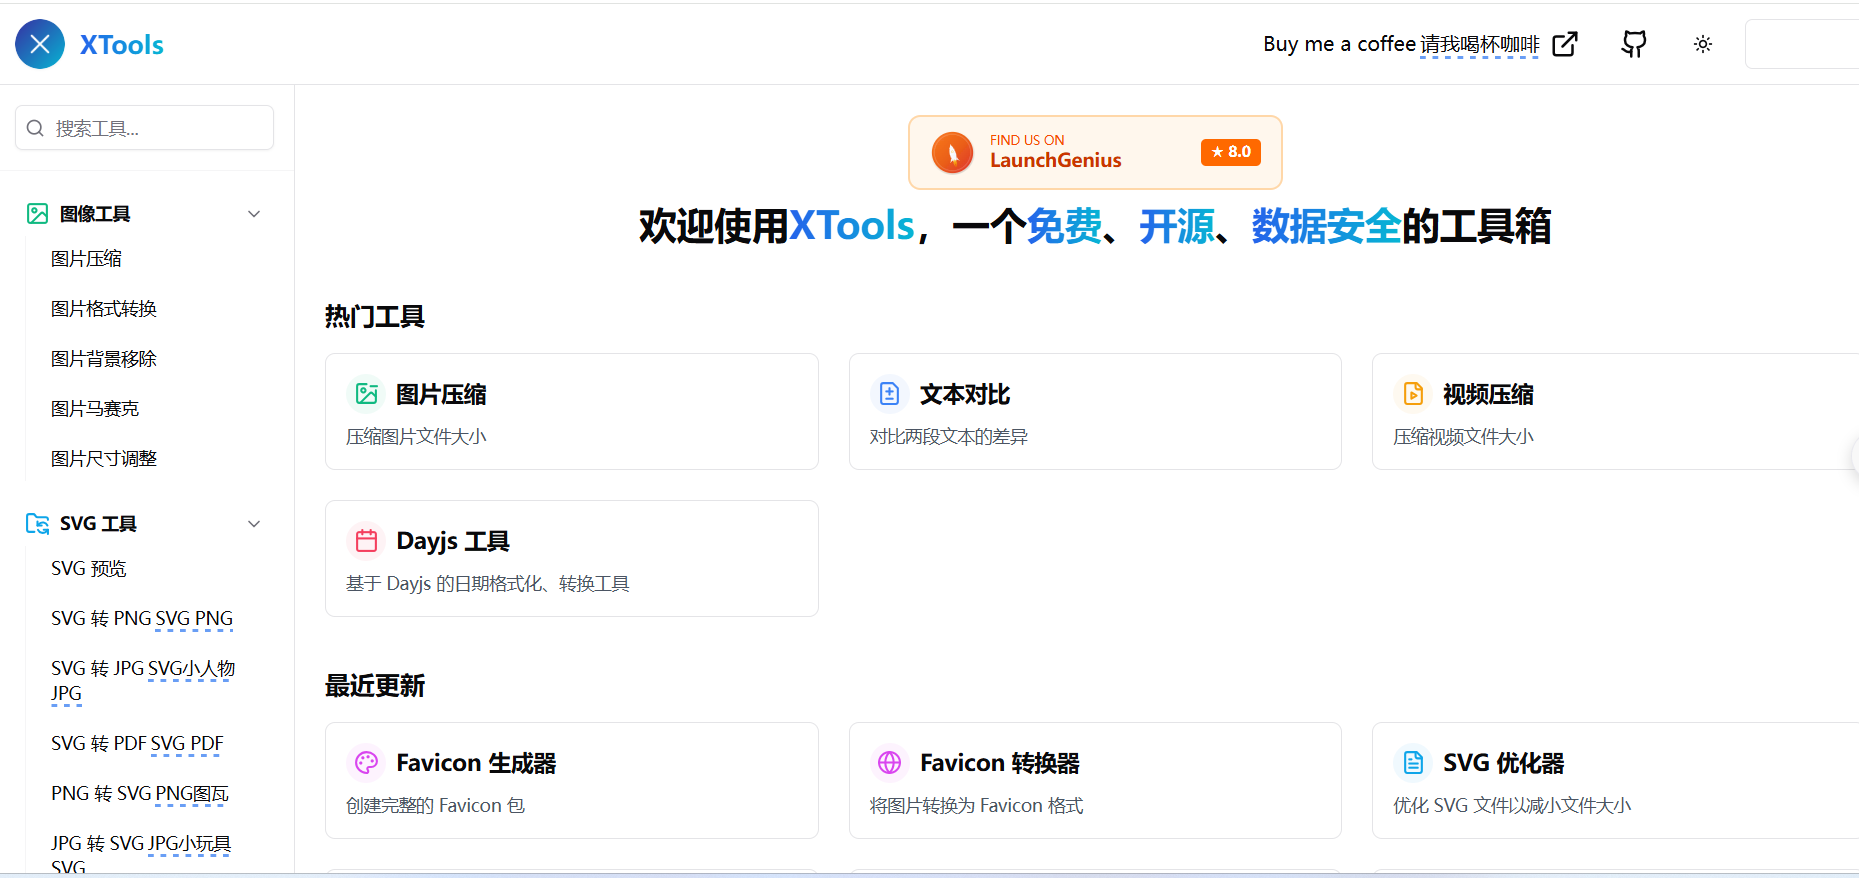Open the Favicon 生成器 card title
Viewport: 1859px width, 878px height.
click(x=476, y=764)
